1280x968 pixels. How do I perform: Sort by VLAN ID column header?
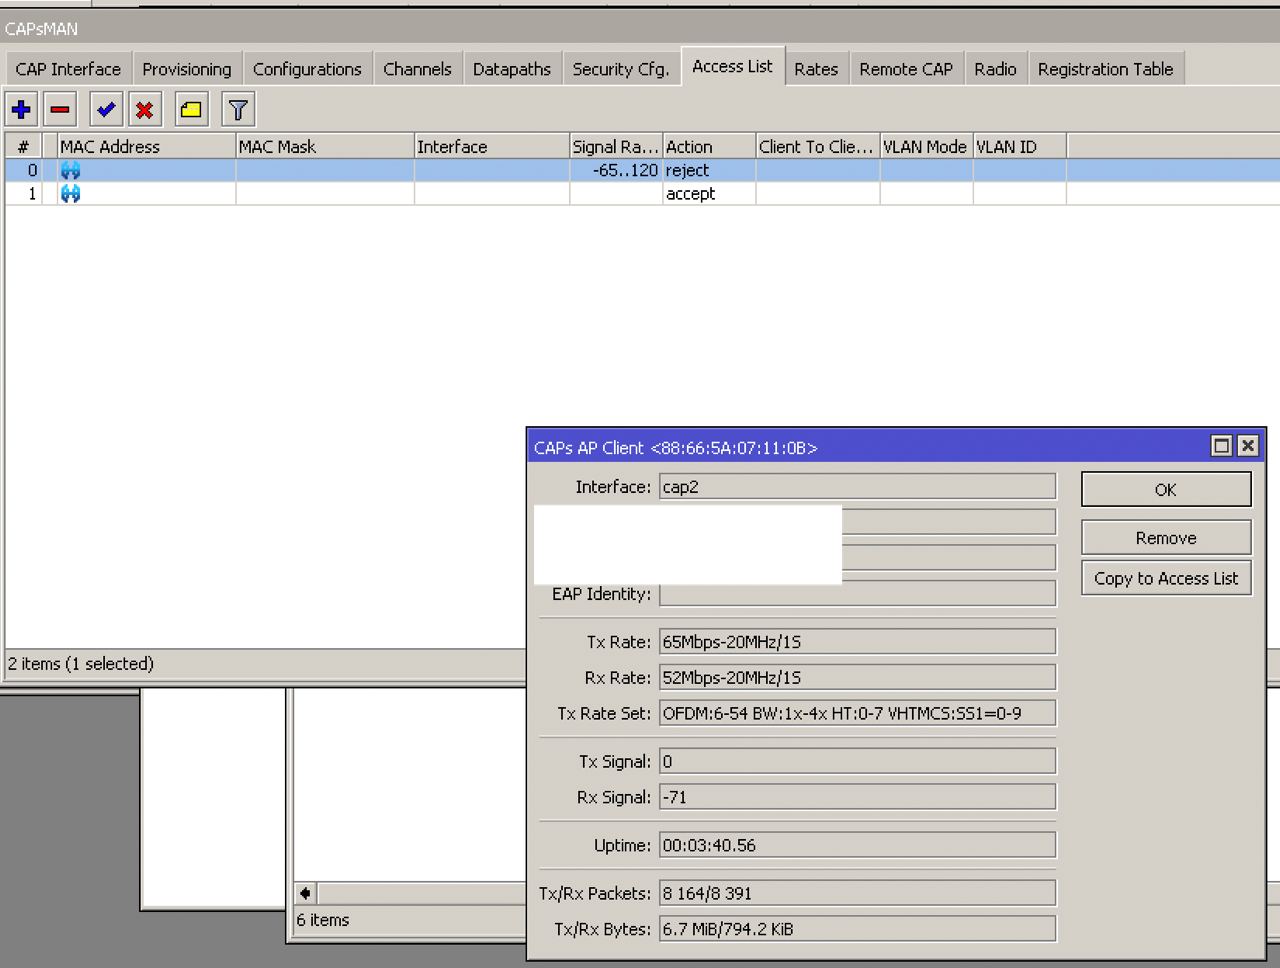(1019, 146)
